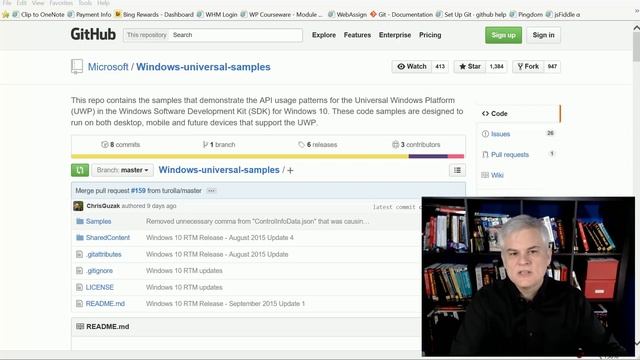Click the scroll up arrow on the page scrollbar
The height and width of the screenshot is (360, 640).
(636, 28)
